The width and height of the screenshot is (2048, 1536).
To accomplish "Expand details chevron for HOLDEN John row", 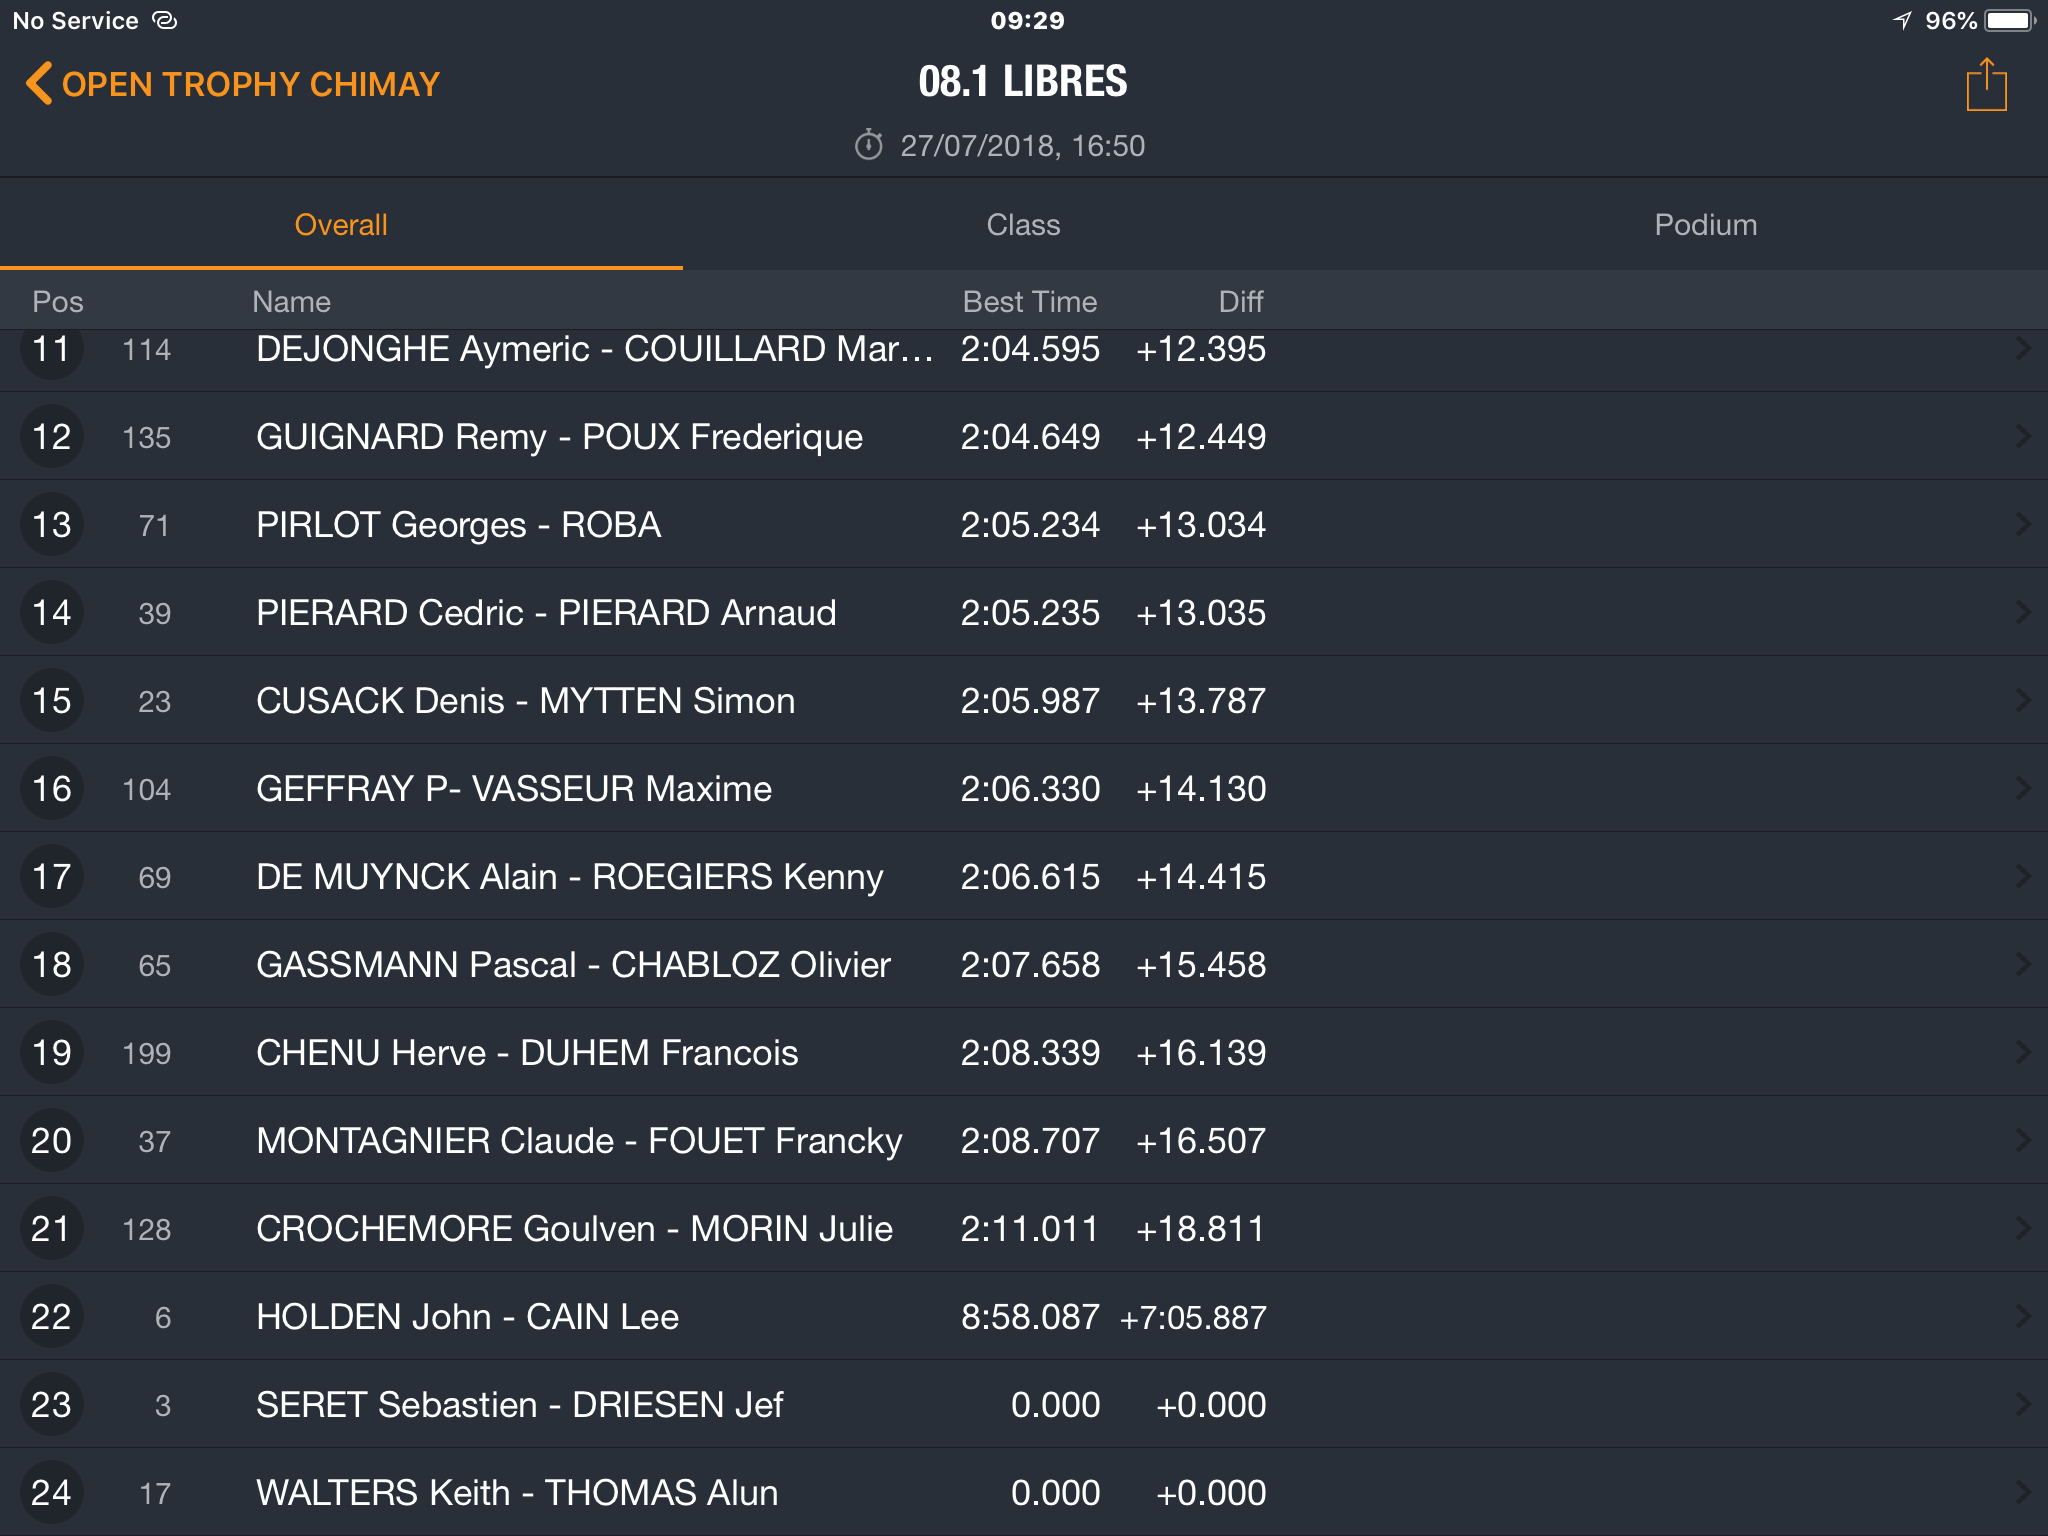I will tap(2022, 1317).
